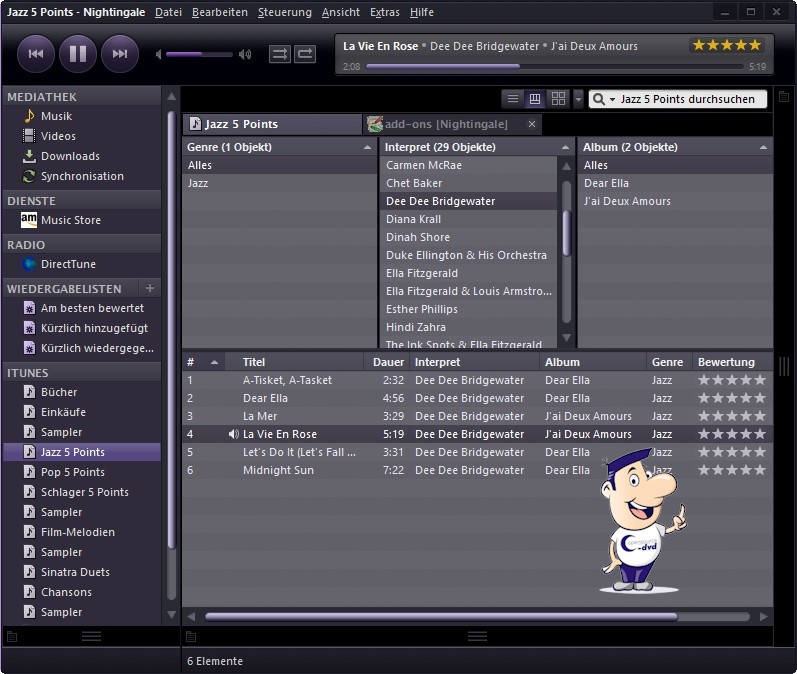Rate the track Midnight Sun with stars
This screenshot has width=797, height=674.
coord(731,470)
